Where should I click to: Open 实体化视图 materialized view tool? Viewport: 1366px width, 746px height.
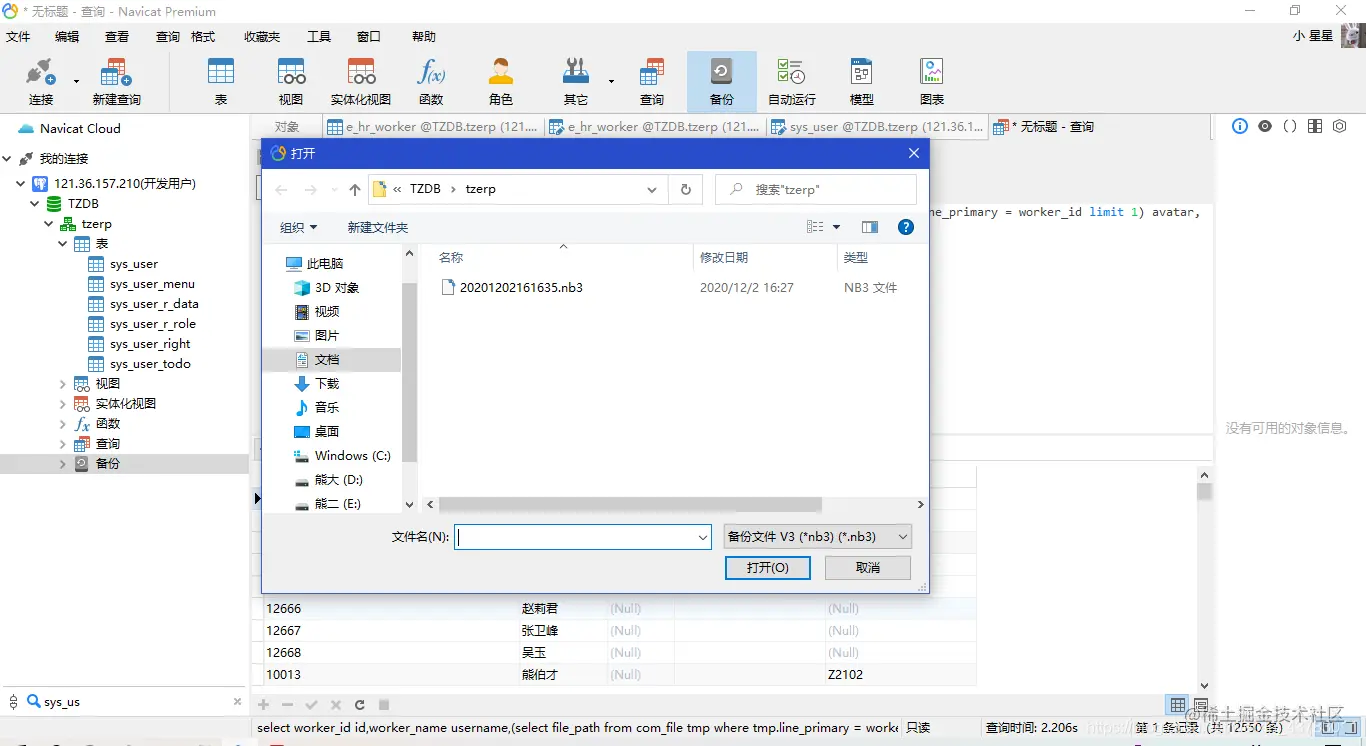click(361, 82)
